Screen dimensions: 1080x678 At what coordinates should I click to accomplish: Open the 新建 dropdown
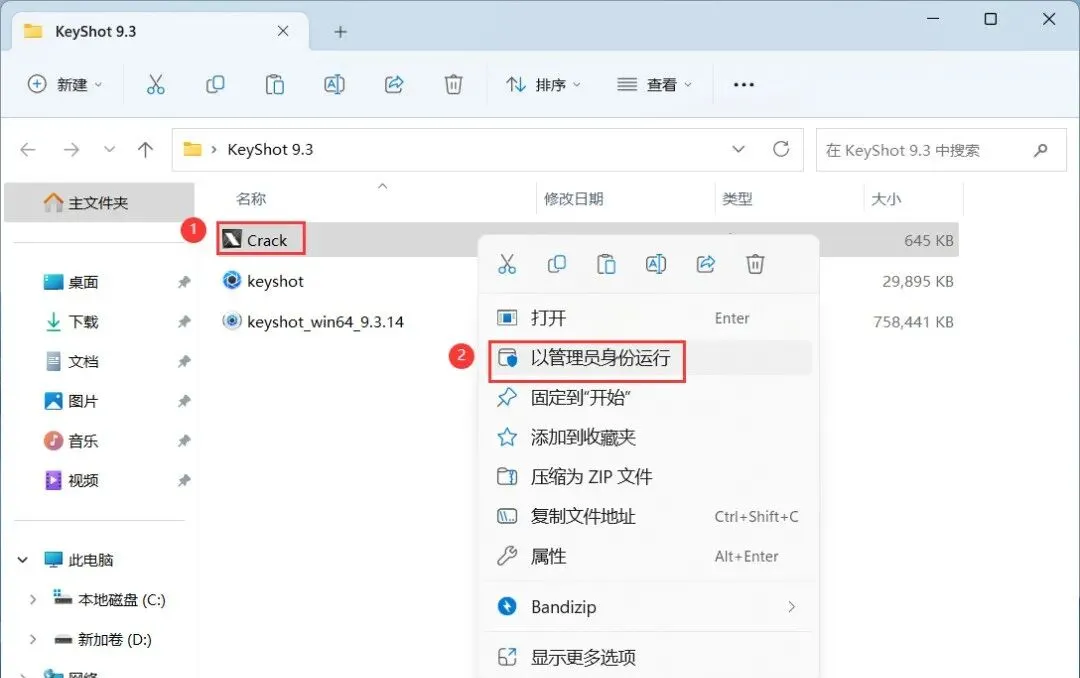coord(65,85)
